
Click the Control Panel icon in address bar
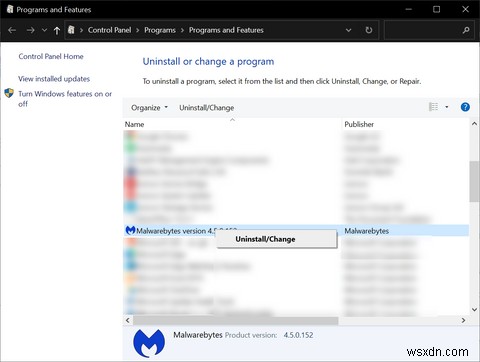(x=71, y=30)
